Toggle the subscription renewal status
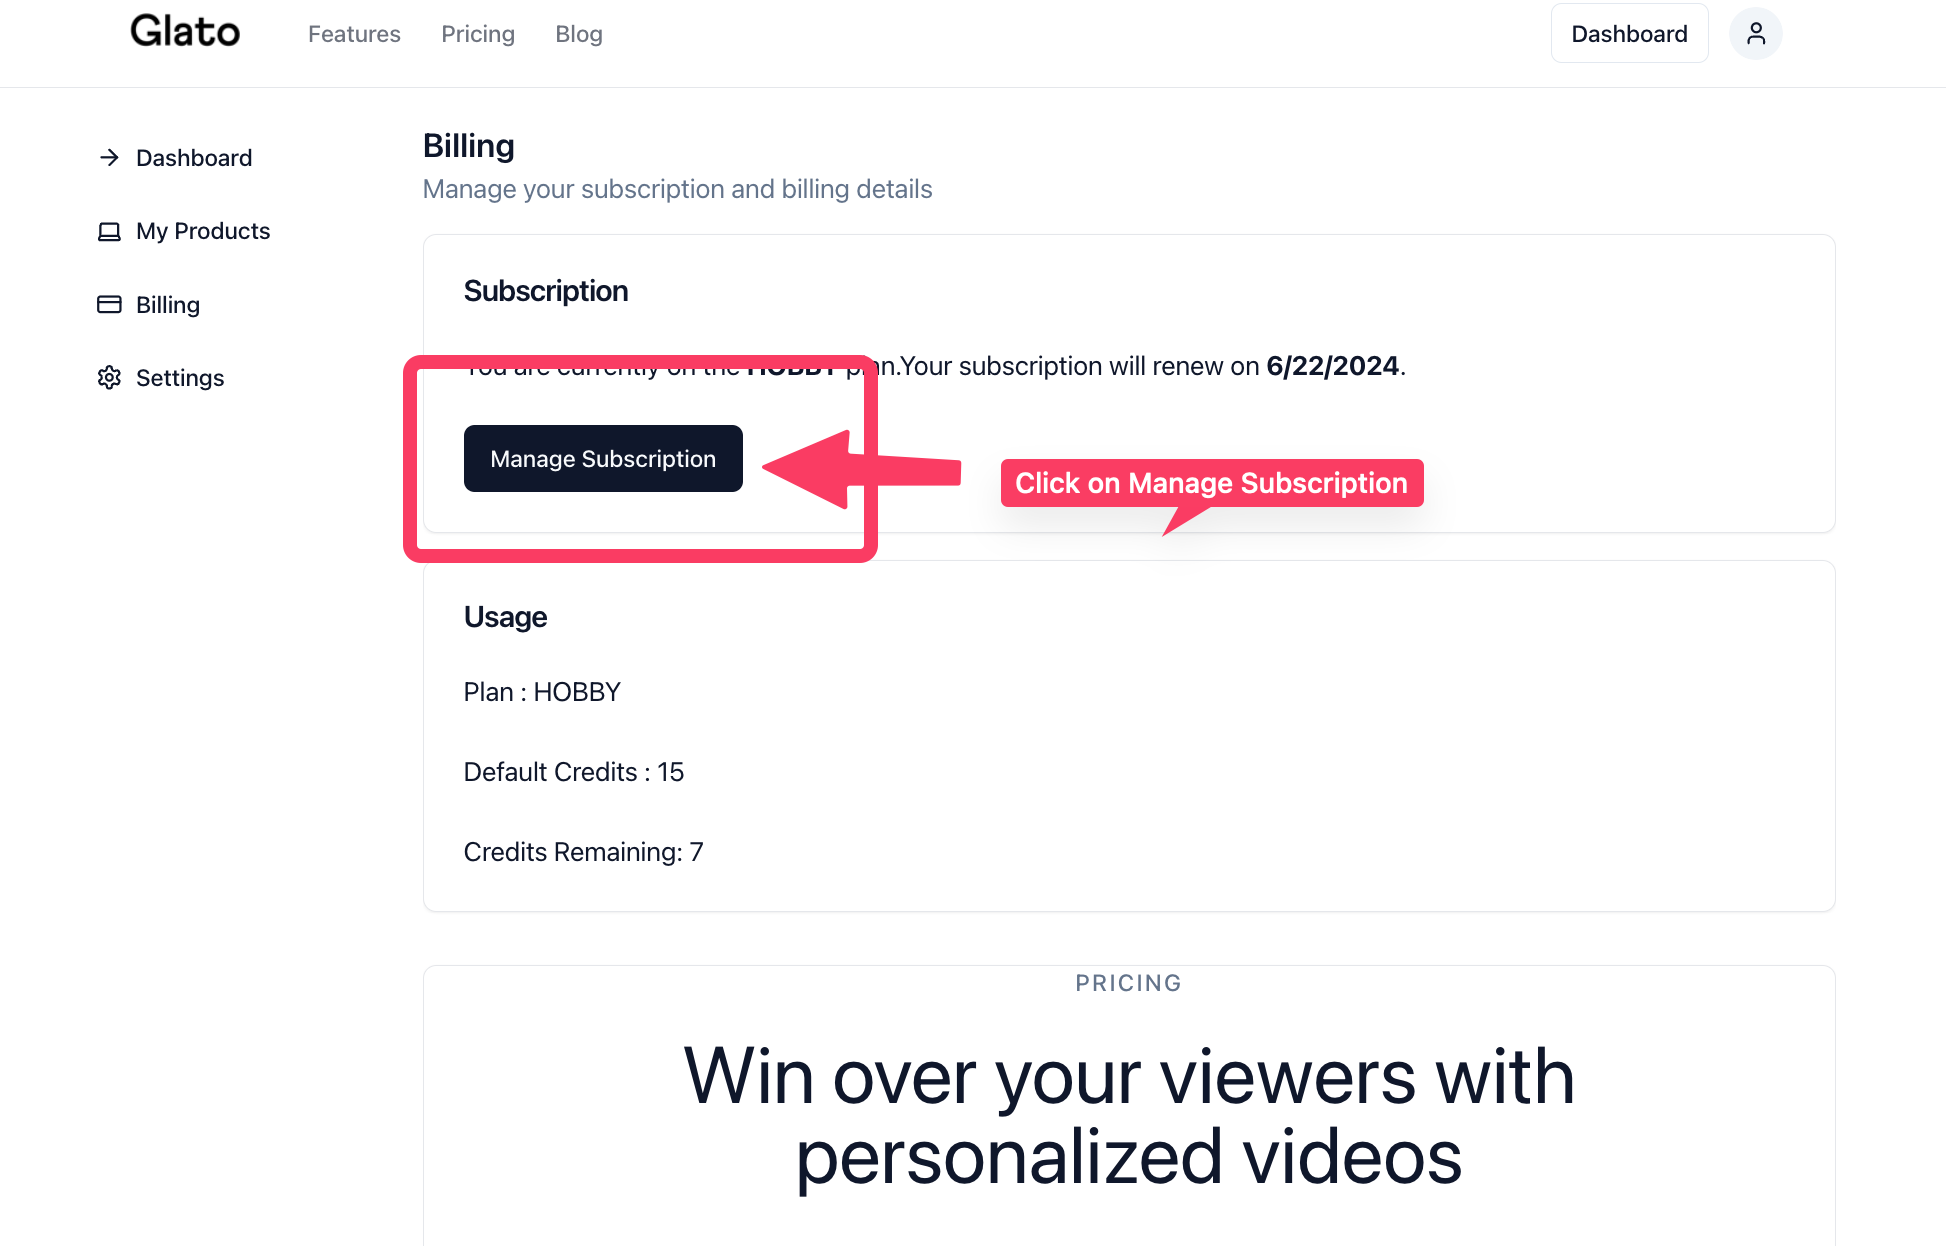This screenshot has height=1246, width=1946. (x=601, y=457)
